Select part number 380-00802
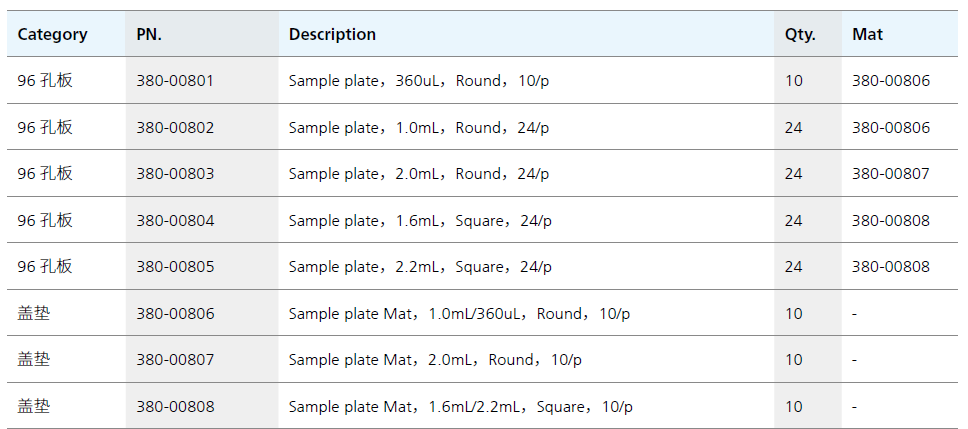Image resolution: width=968 pixels, height=429 pixels. (x=175, y=127)
